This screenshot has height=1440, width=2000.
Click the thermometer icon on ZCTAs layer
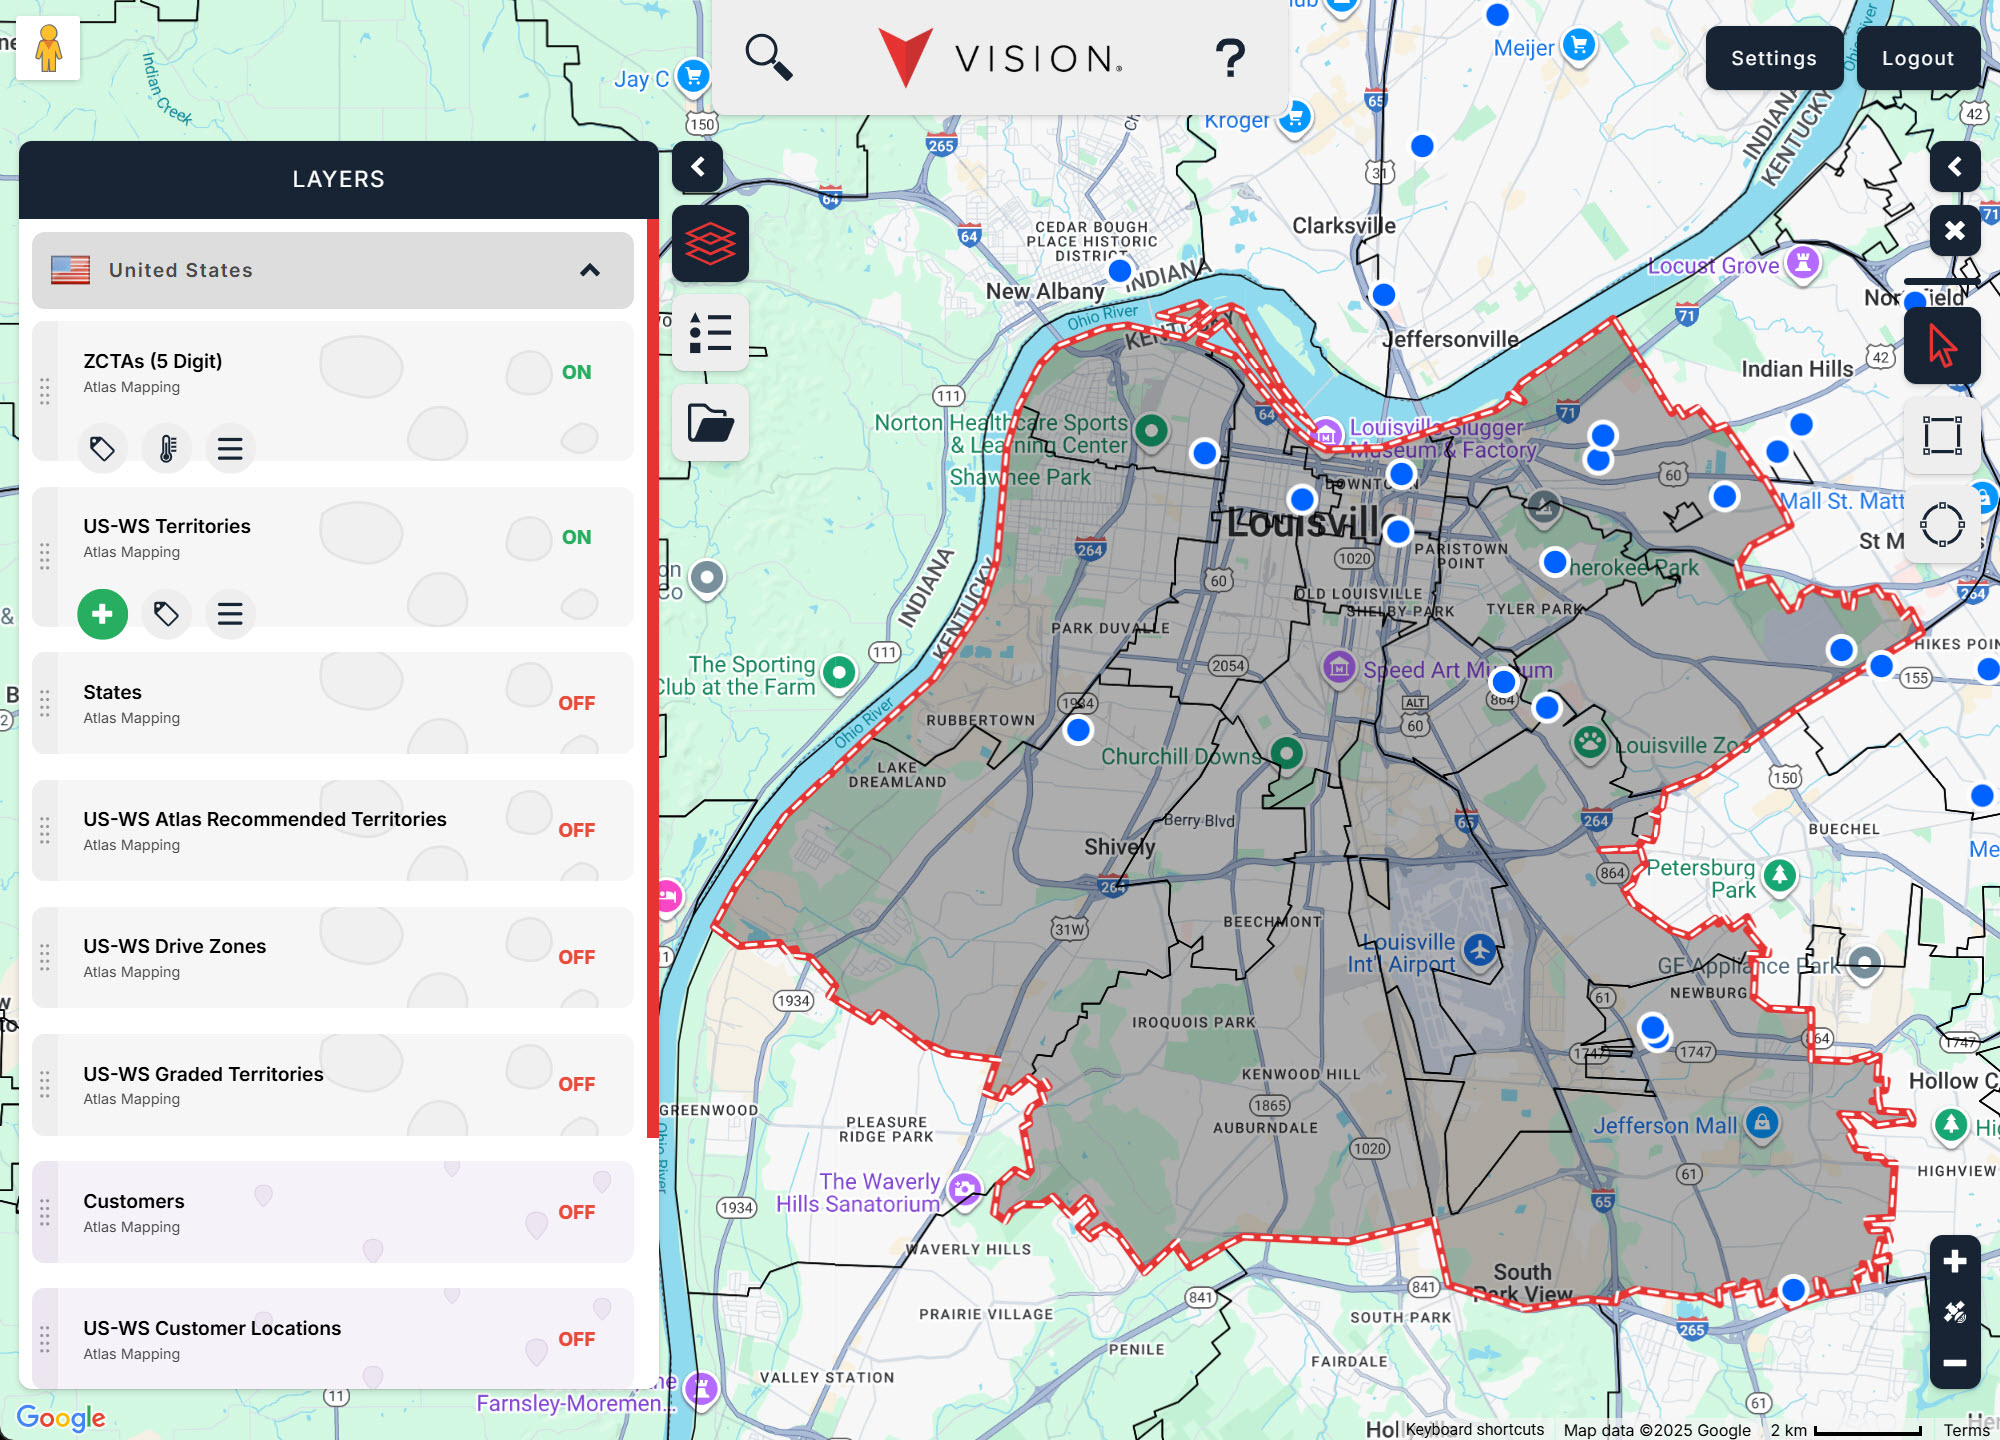pyautogui.click(x=166, y=448)
